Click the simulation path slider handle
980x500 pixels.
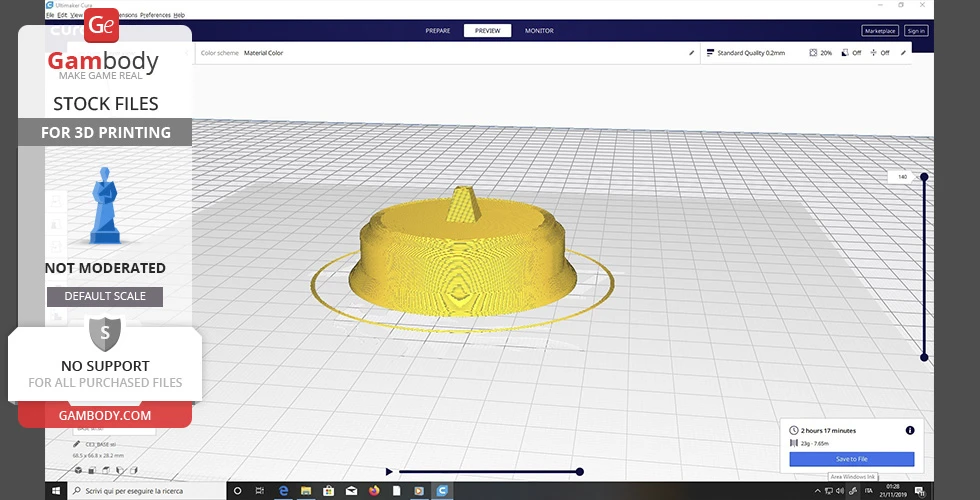click(x=579, y=472)
